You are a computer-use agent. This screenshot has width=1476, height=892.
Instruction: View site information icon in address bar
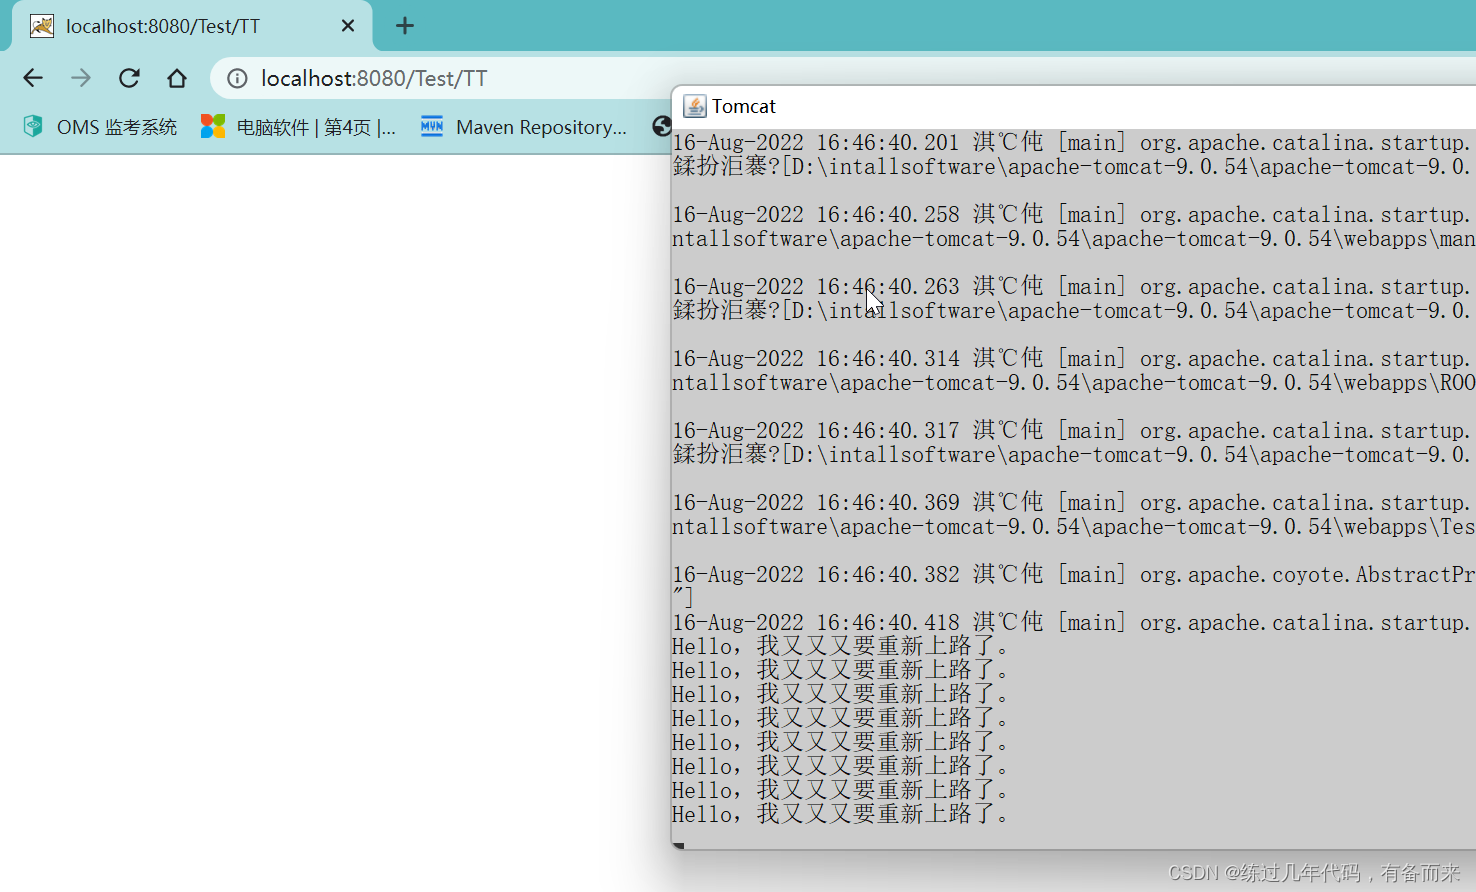(237, 78)
